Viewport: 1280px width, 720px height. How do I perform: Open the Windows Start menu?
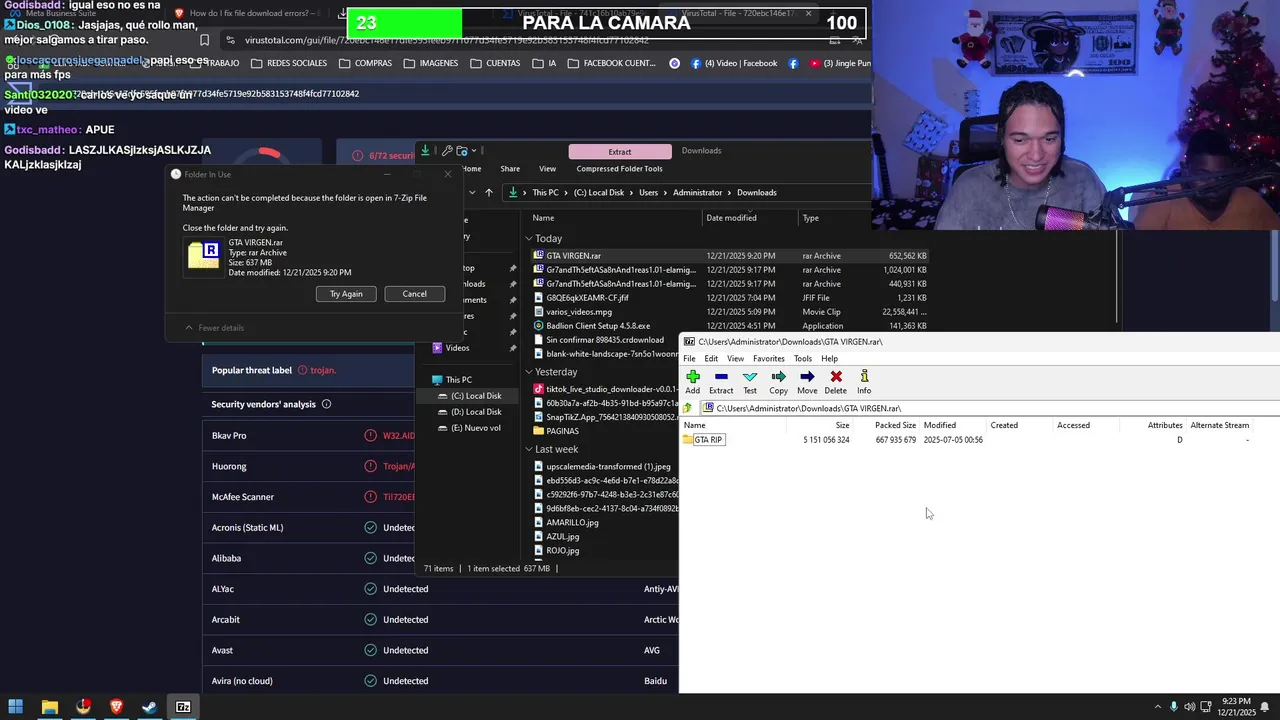15,707
